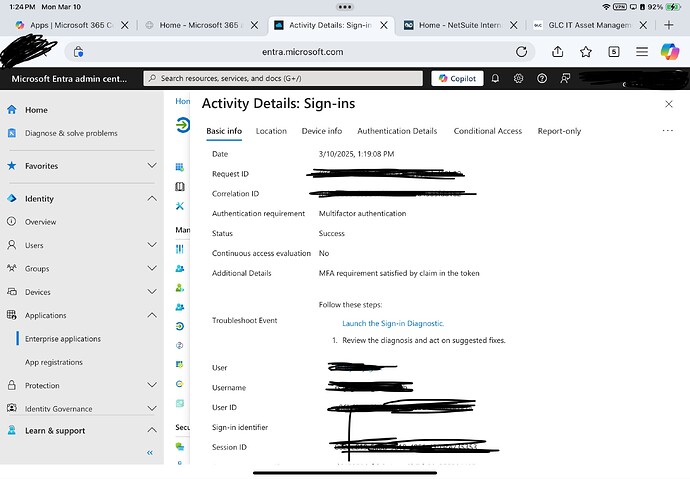This screenshot has height=479, width=690.
Task: Collapse the Identity section chevron
Action: [x=152, y=198]
